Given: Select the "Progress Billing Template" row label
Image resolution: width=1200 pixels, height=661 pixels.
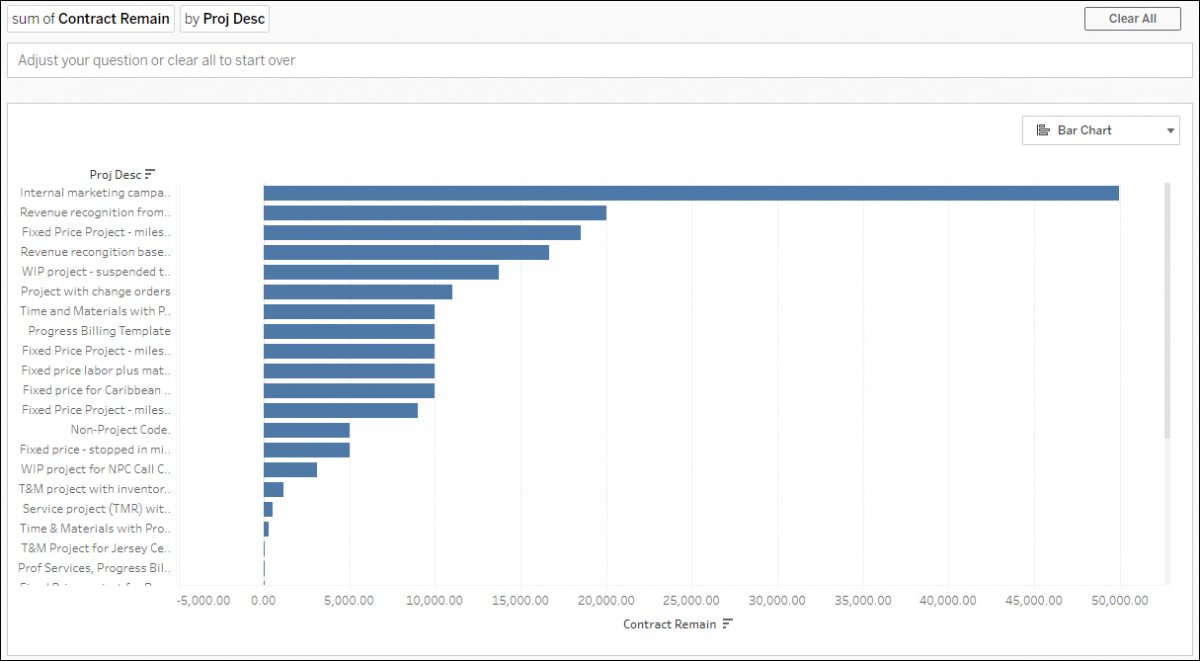Looking at the screenshot, I should (99, 331).
